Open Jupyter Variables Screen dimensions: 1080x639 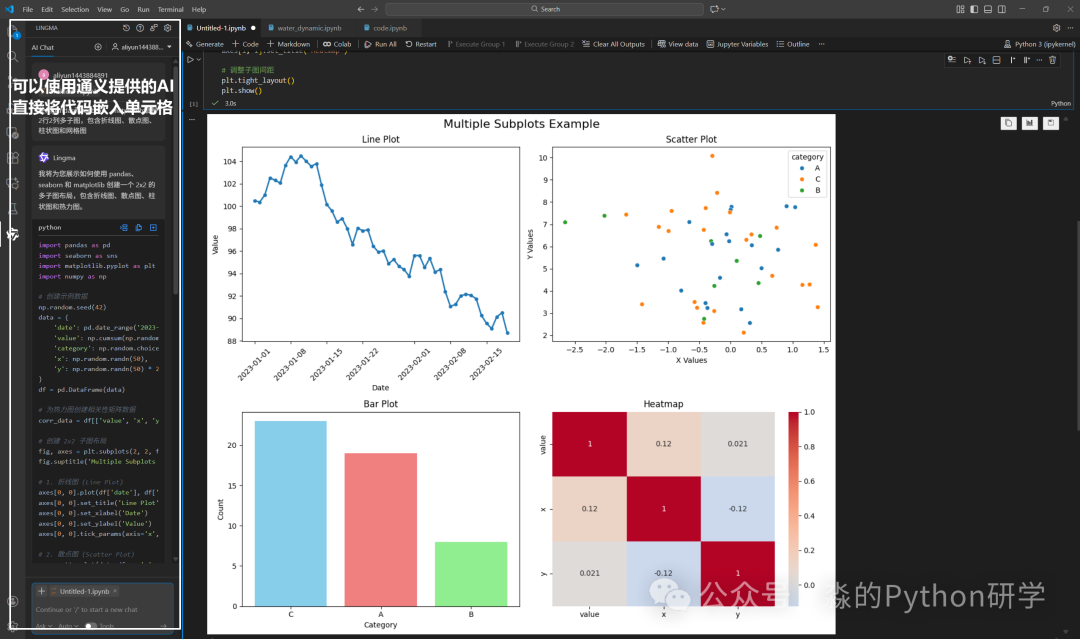(738, 44)
